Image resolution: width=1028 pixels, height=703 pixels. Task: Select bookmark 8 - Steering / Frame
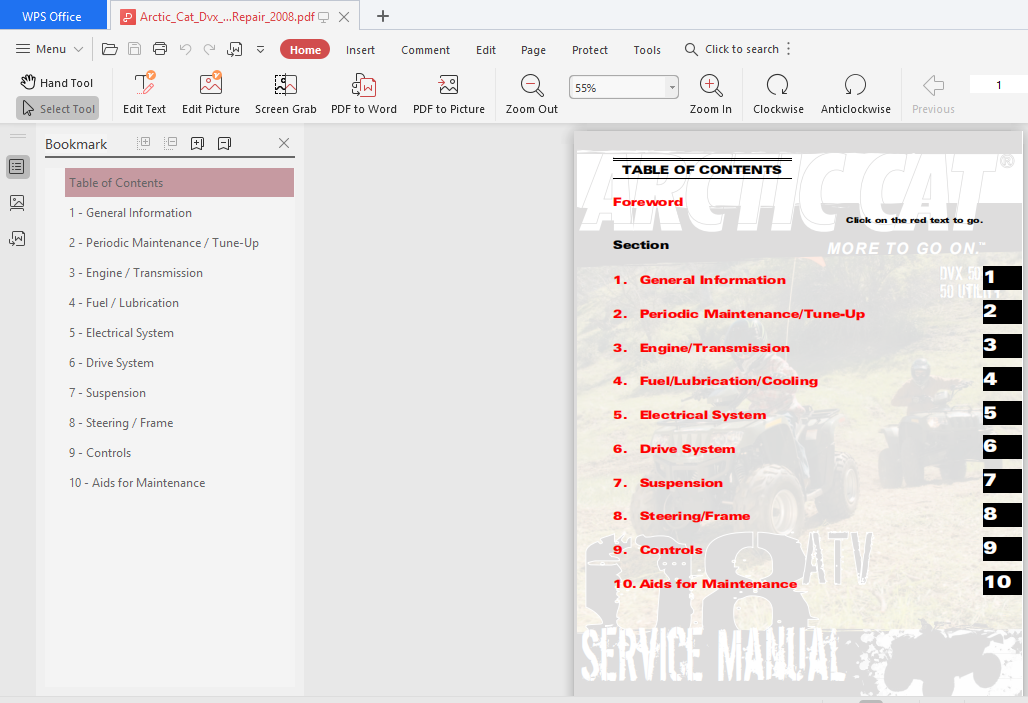tap(121, 423)
